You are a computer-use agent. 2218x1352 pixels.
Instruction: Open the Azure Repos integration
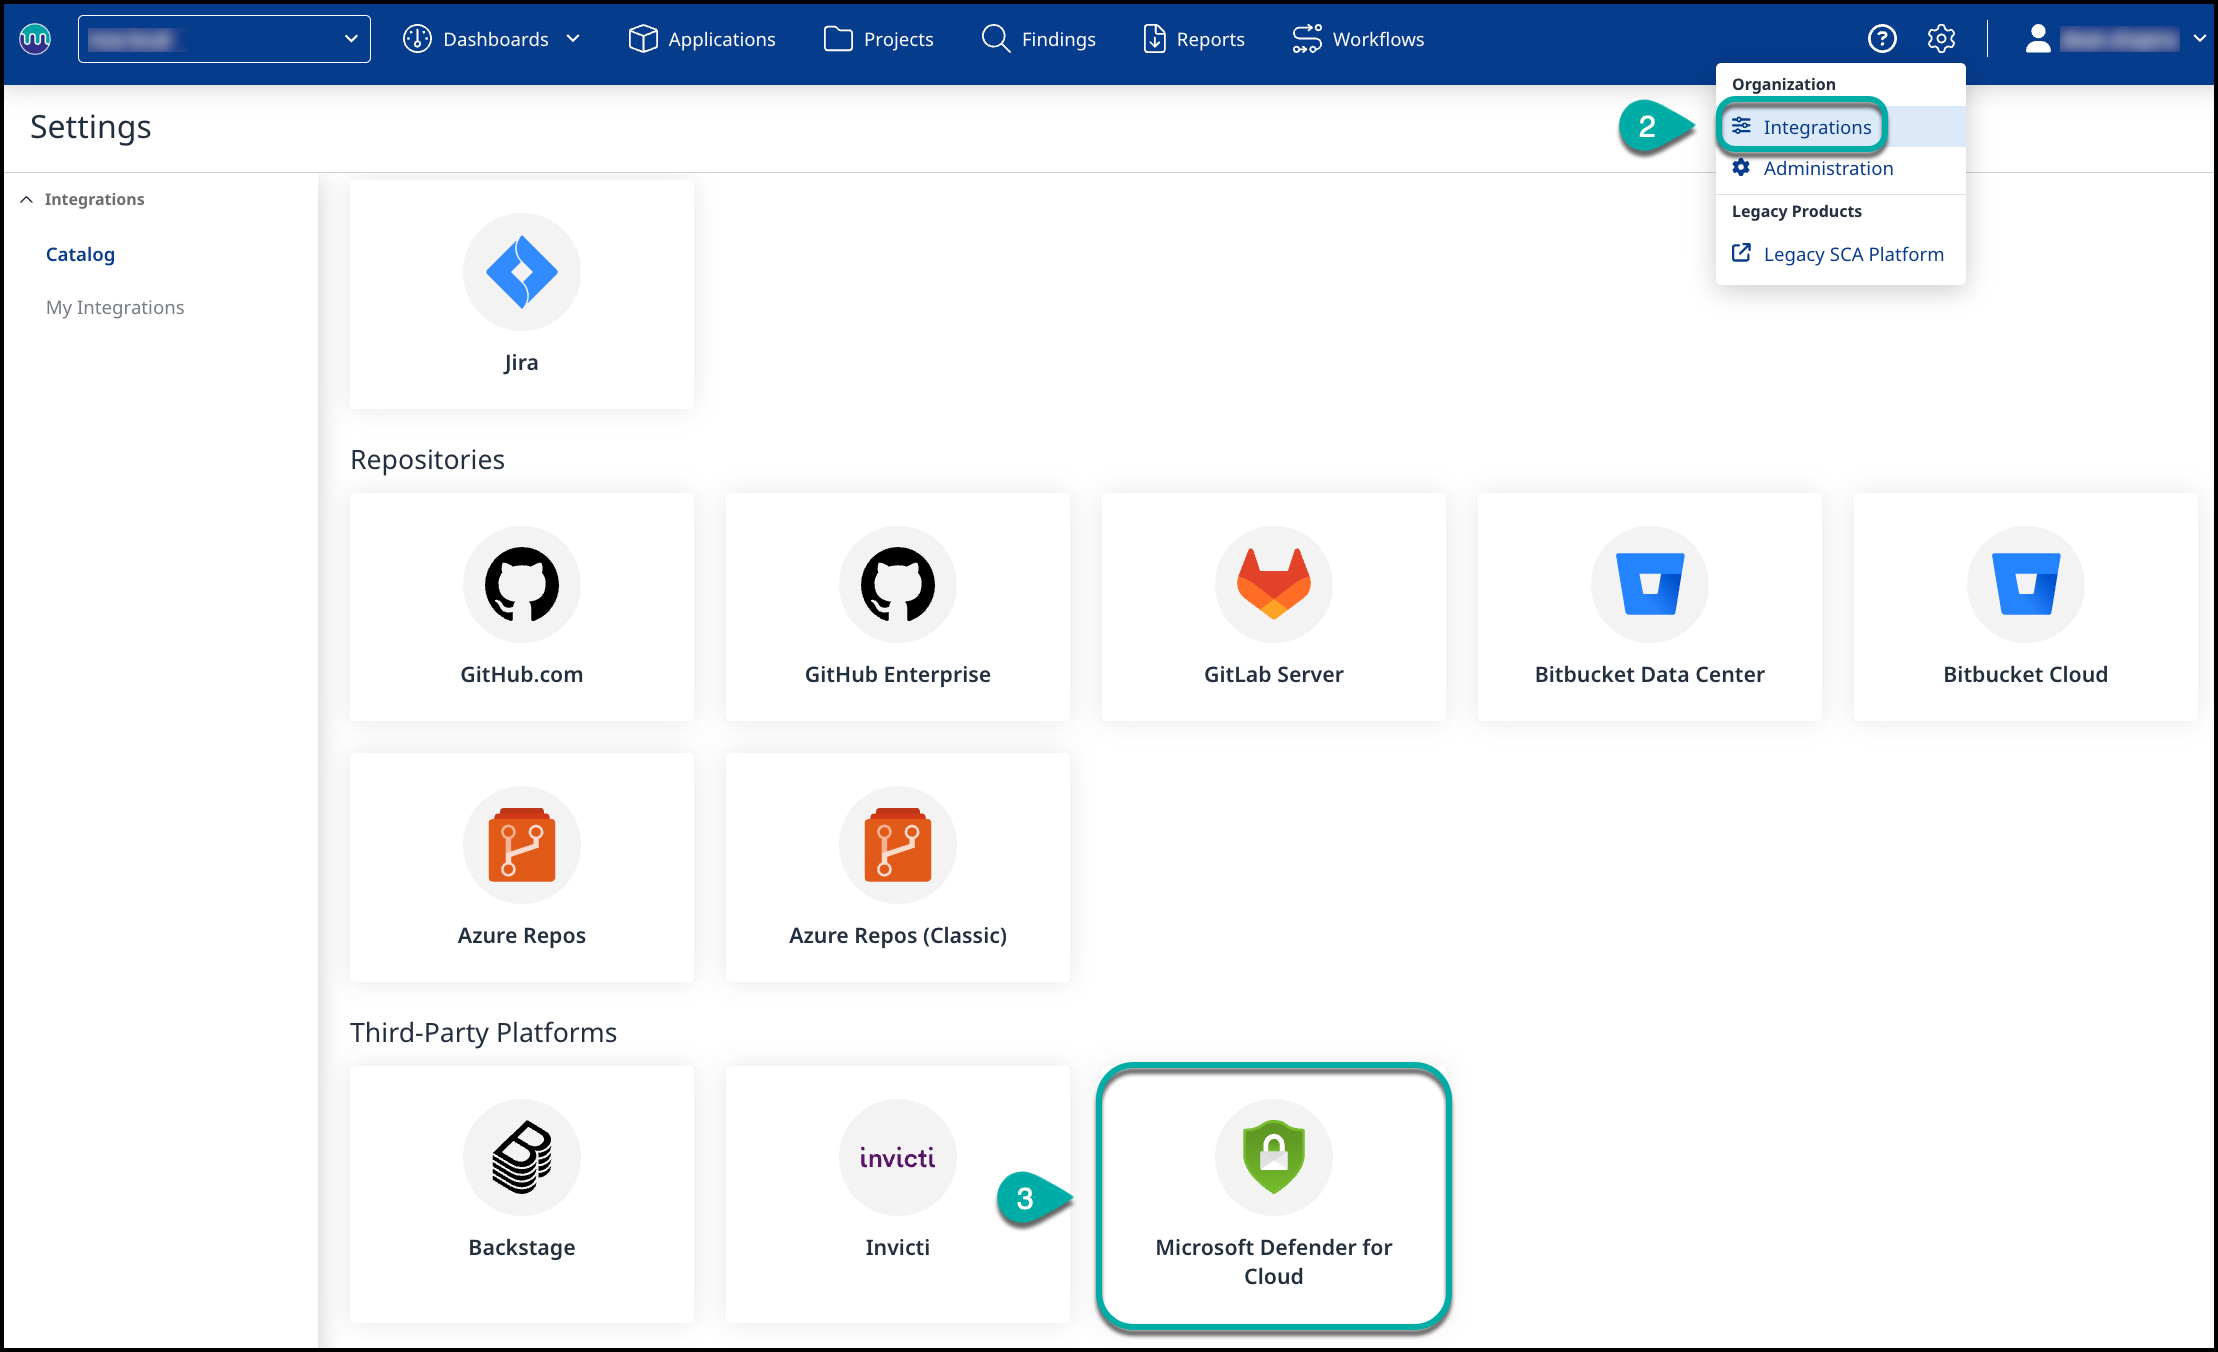point(521,867)
